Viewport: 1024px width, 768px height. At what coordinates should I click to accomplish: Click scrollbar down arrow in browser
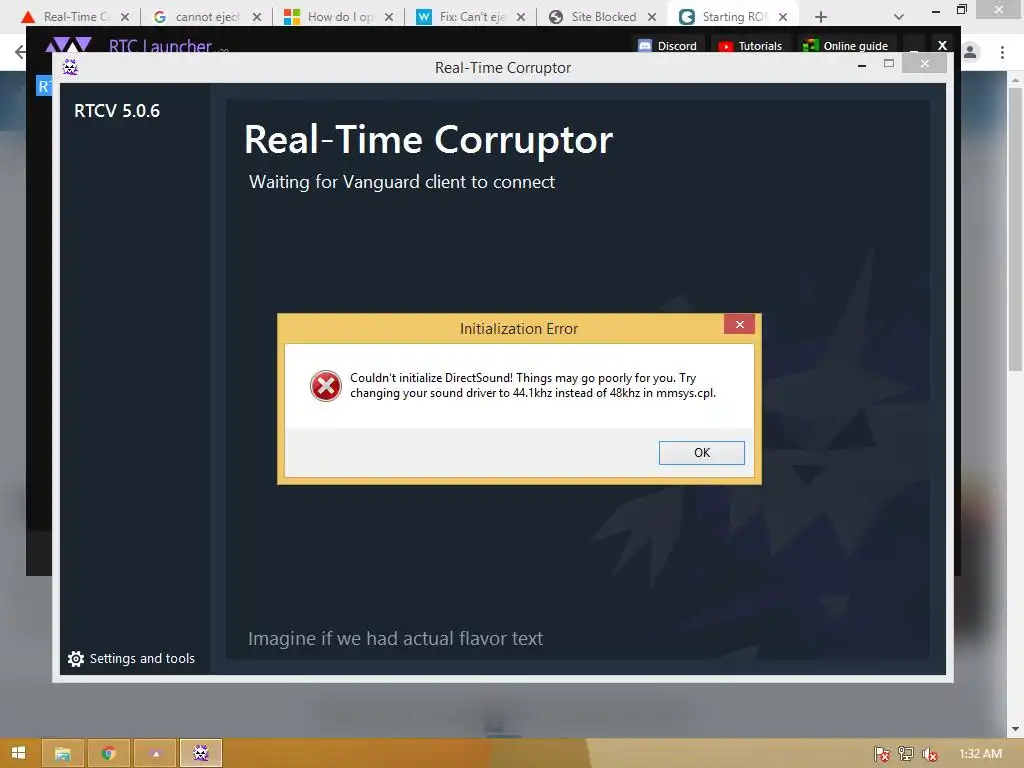tap(1014, 729)
